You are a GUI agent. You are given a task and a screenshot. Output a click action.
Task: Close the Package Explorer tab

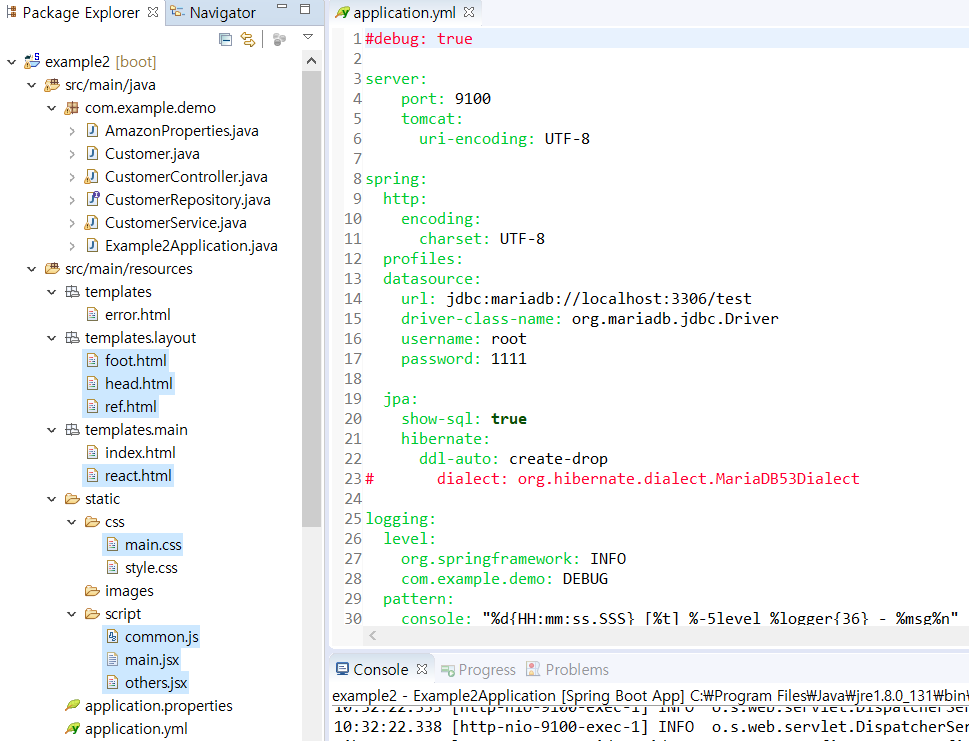click(153, 12)
